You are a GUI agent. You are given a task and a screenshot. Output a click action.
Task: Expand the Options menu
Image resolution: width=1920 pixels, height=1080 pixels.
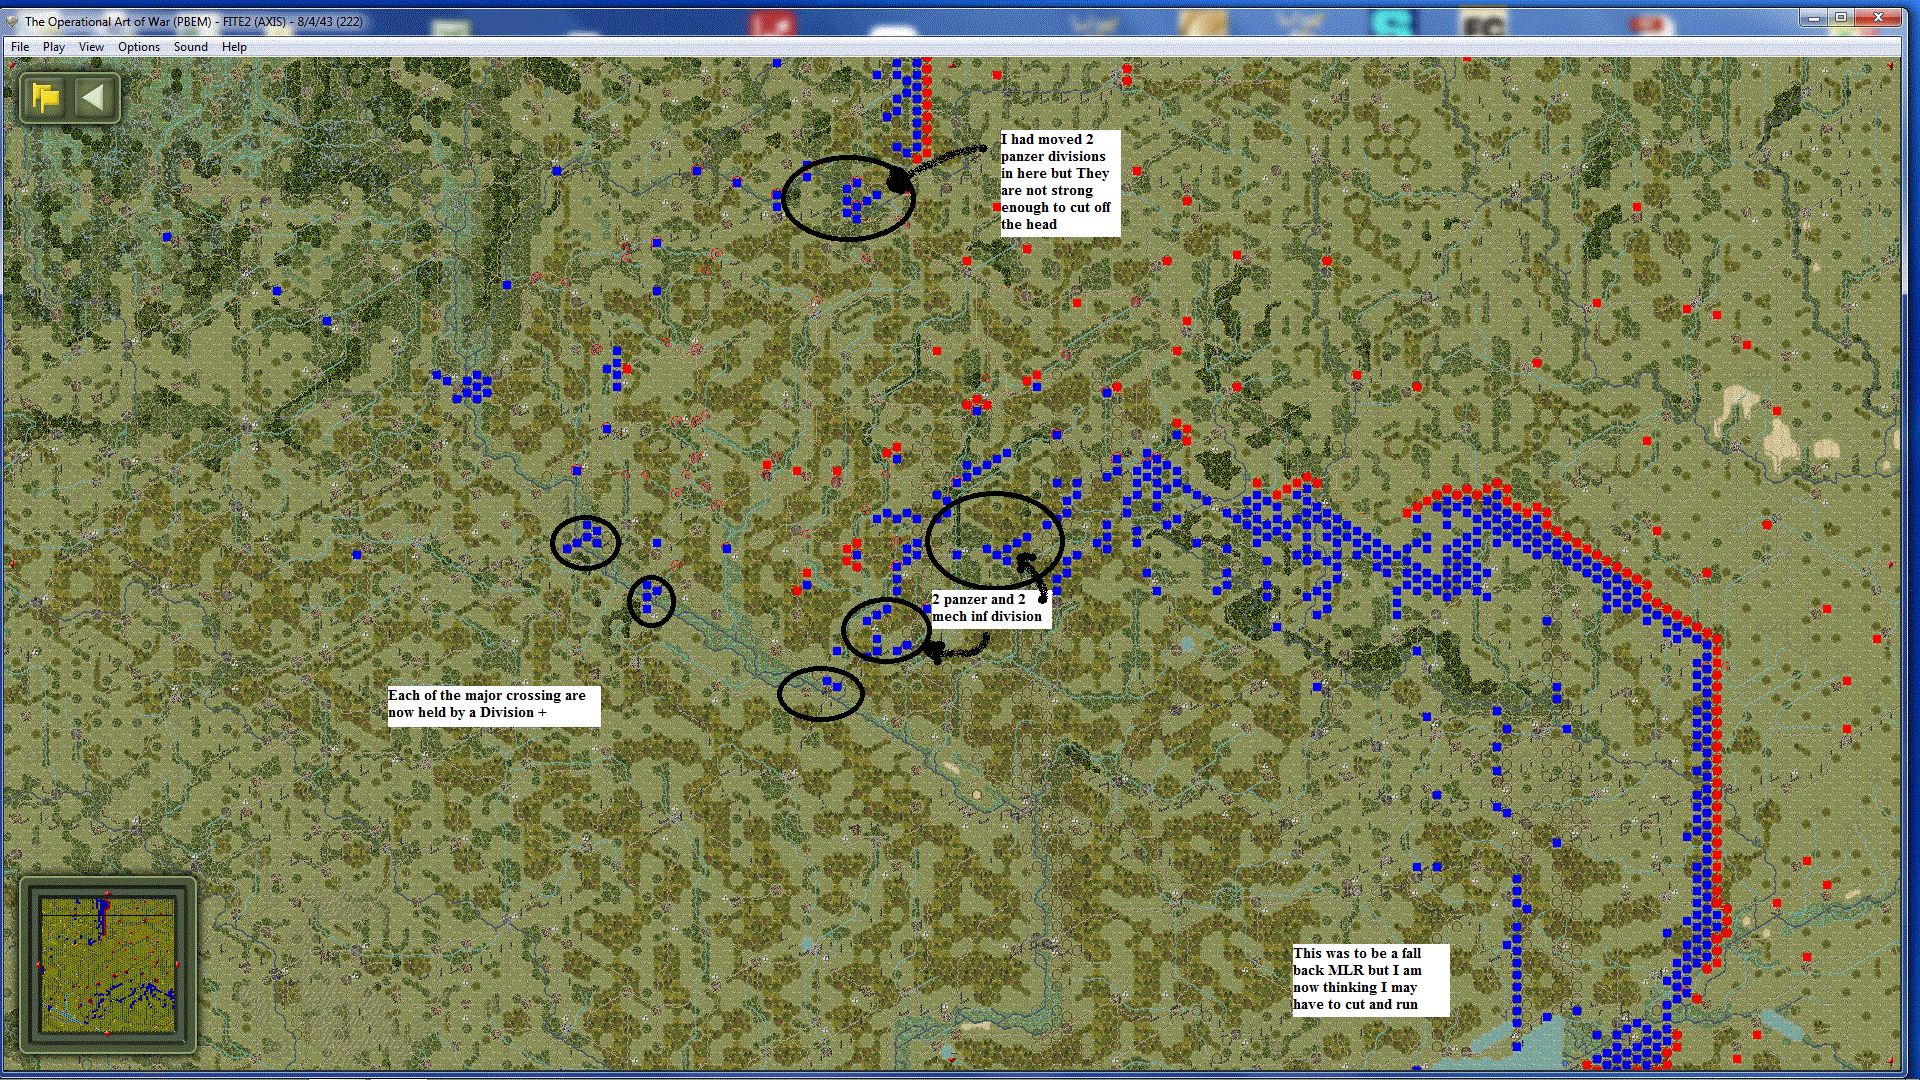click(x=139, y=47)
